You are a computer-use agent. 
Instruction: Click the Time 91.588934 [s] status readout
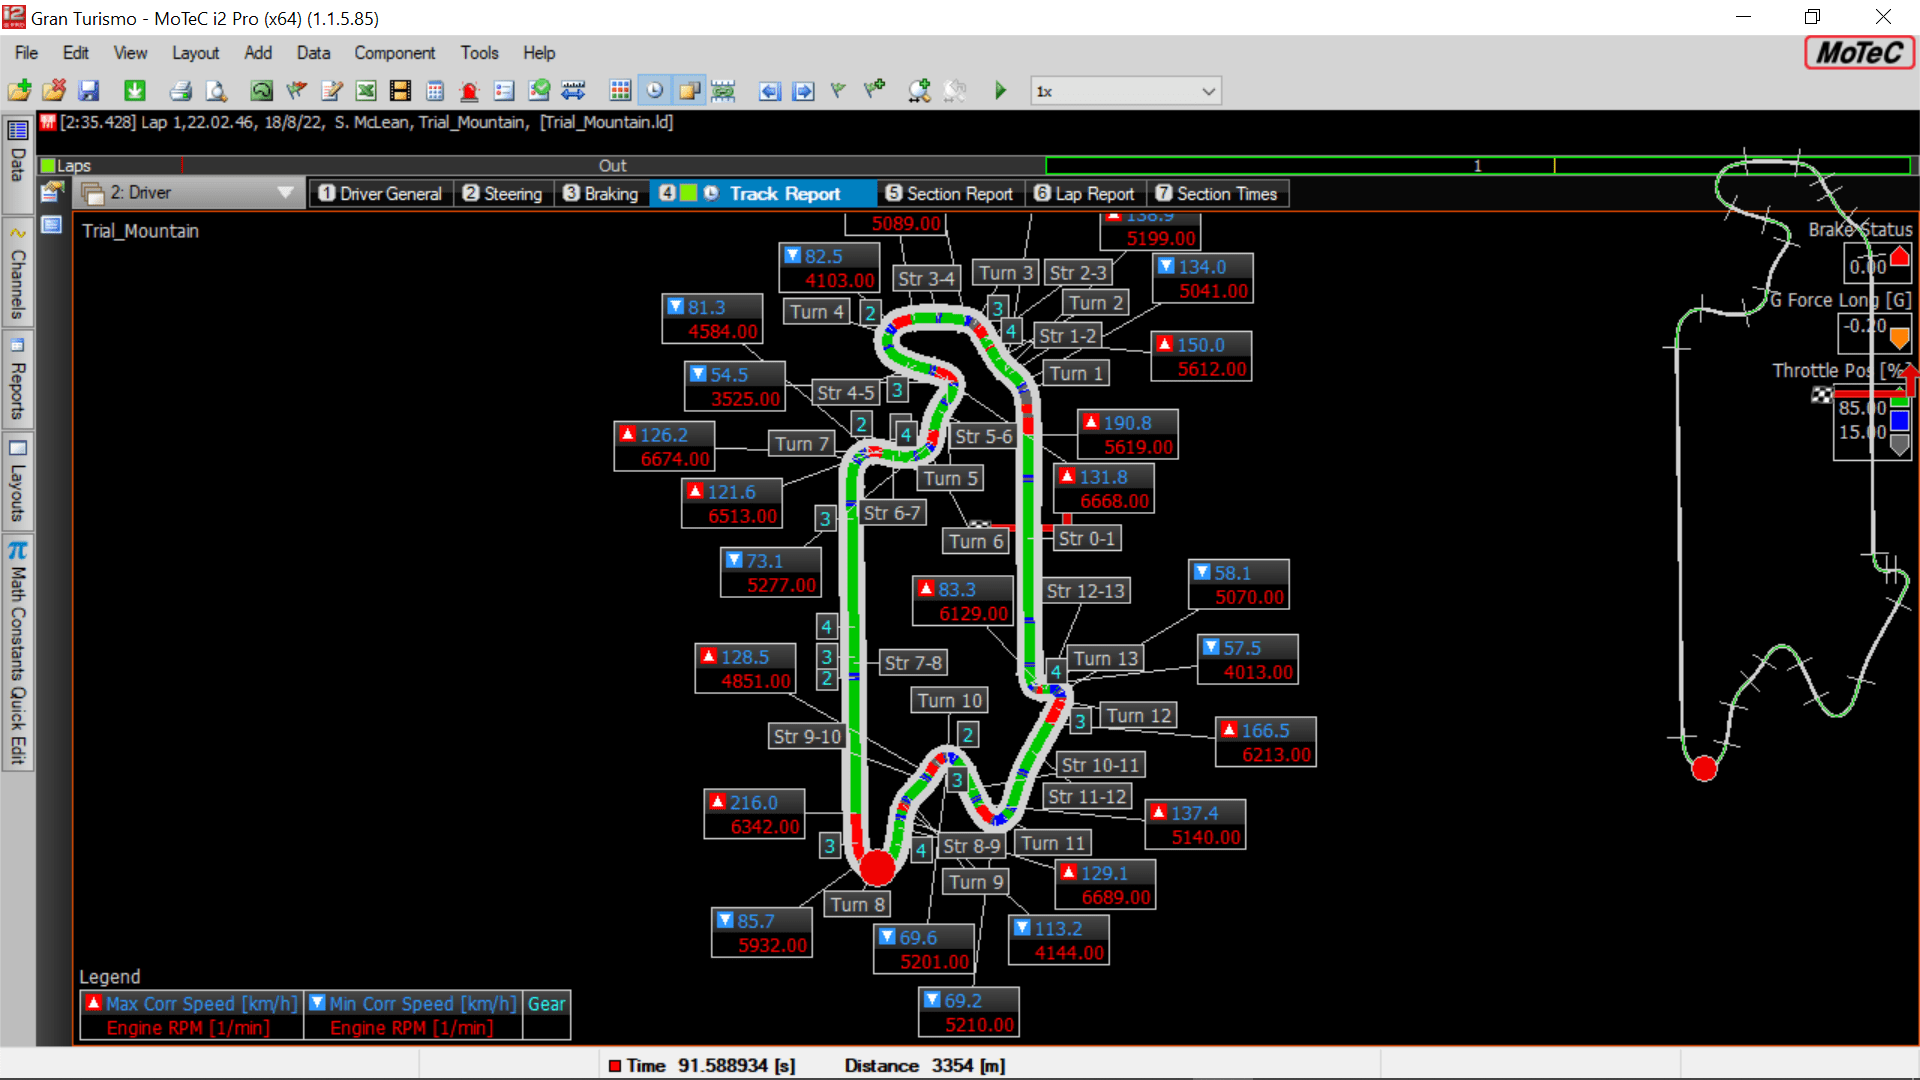tap(702, 1065)
